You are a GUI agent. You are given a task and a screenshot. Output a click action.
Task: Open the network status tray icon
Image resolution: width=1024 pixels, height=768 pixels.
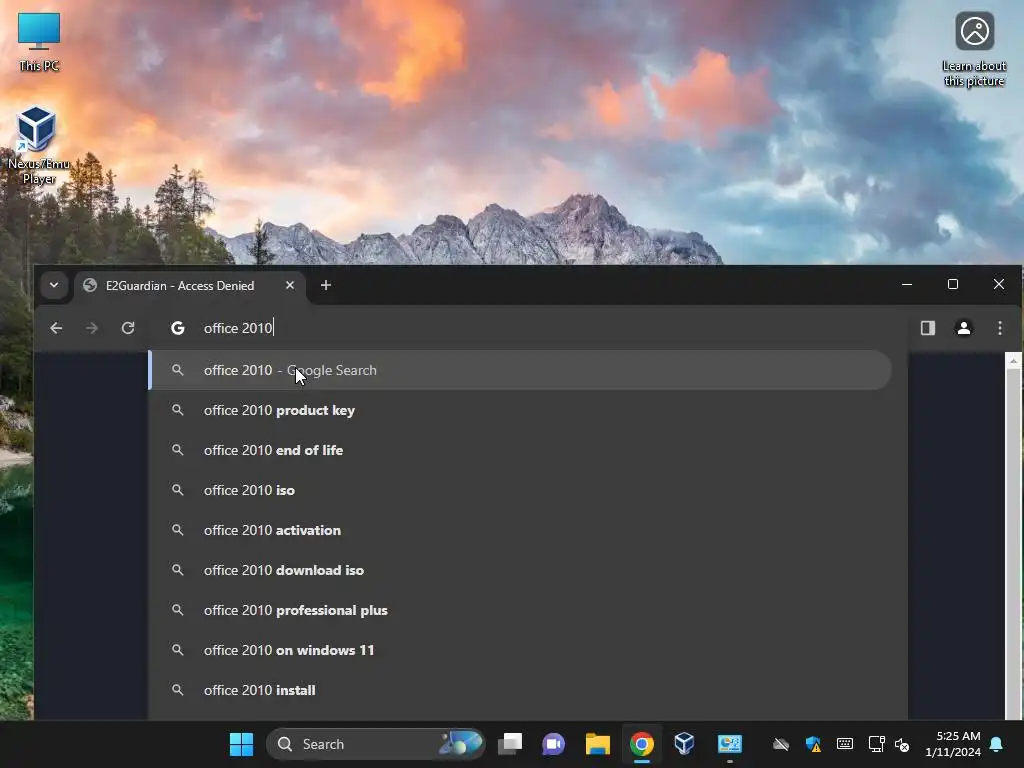click(876, 744)
